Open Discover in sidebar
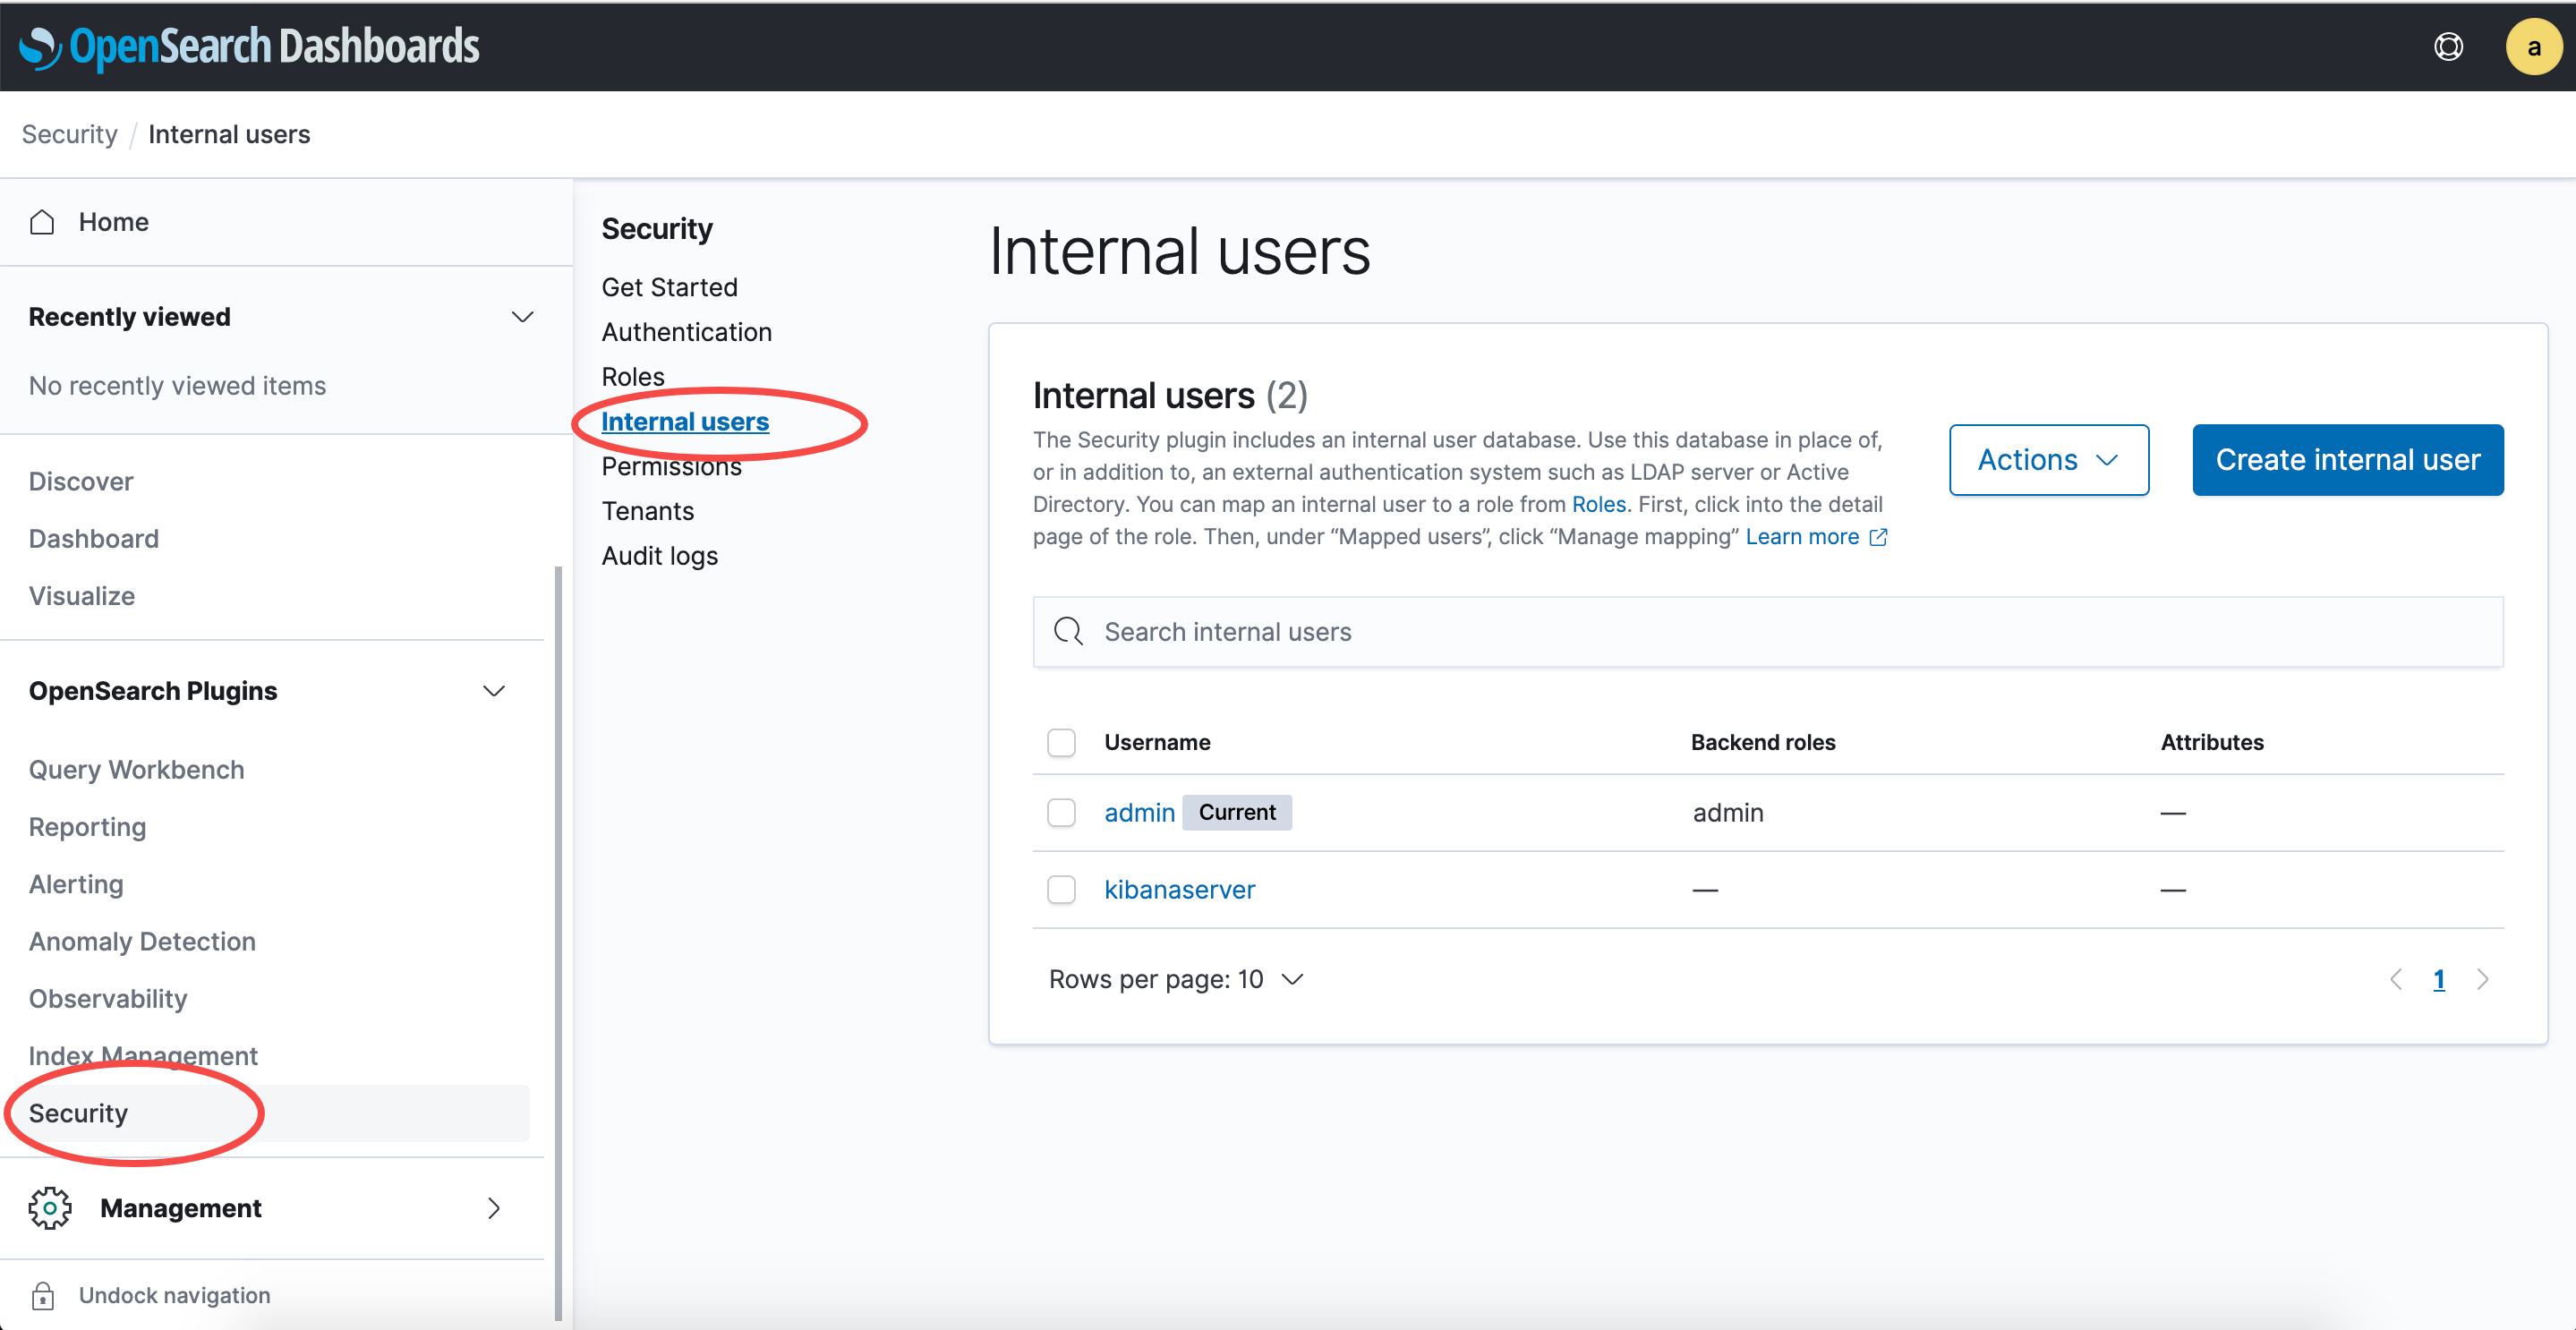This screenshot has width=2576, height=1330. (x=81, y=482)
